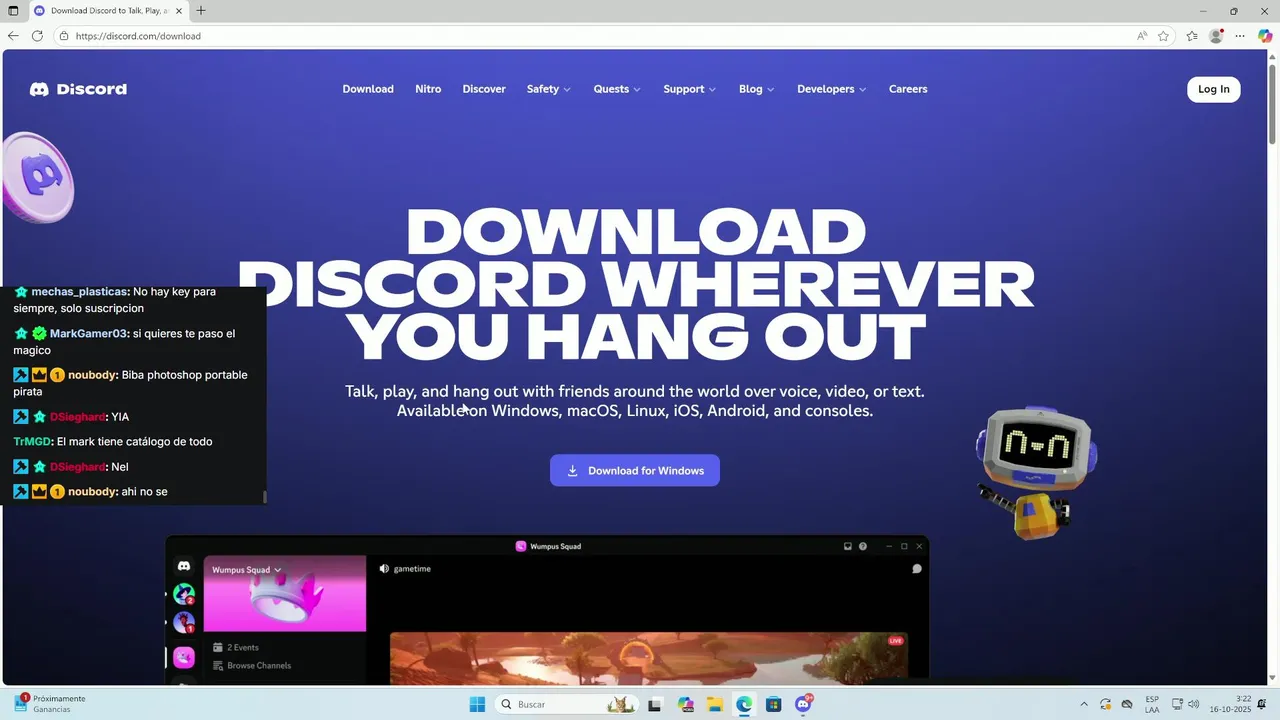
Task: Open the Favorites list icon
Action: pos(1192,36)
